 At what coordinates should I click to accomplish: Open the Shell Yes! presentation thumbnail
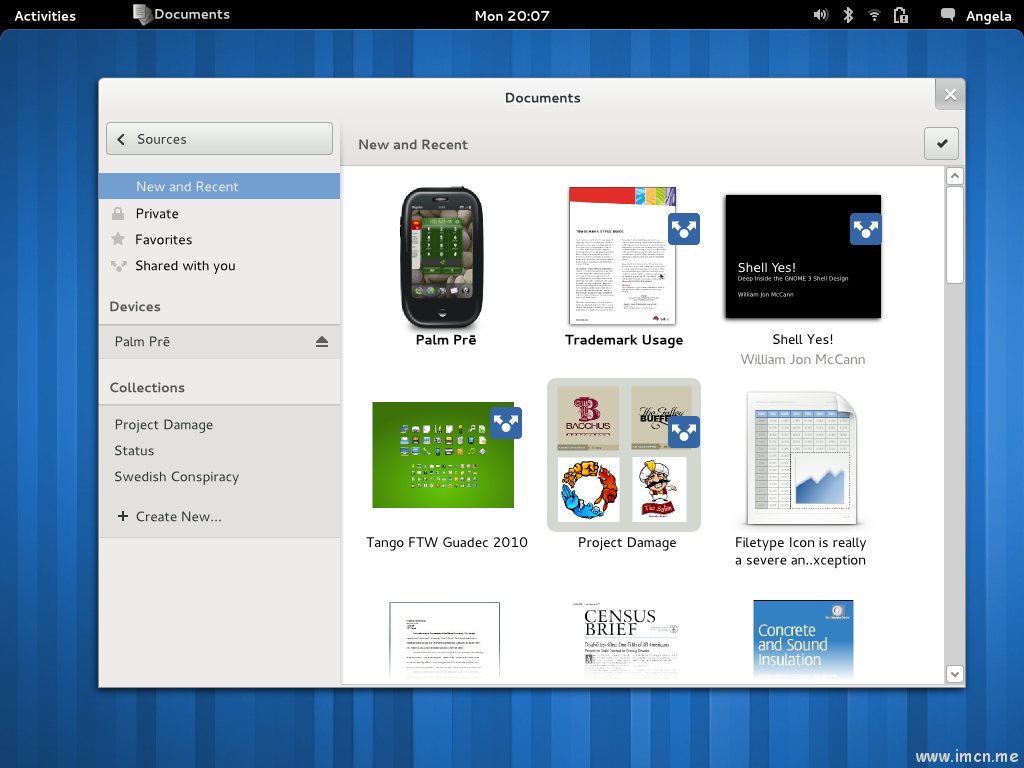(x=803, y=256)
